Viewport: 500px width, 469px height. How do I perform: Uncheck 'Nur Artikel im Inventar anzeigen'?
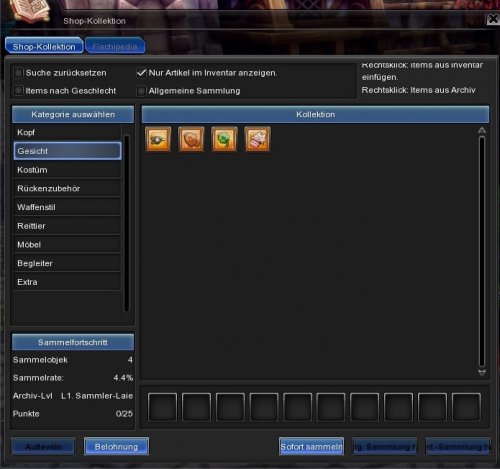coord(141,73)
